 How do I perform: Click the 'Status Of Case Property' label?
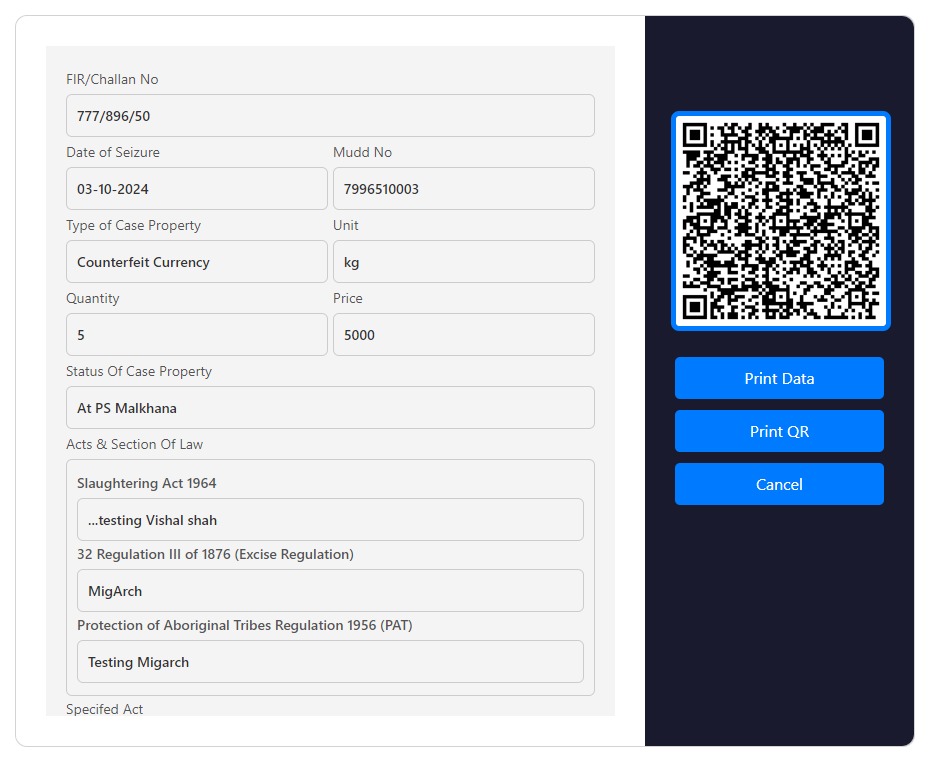(139, 371)
